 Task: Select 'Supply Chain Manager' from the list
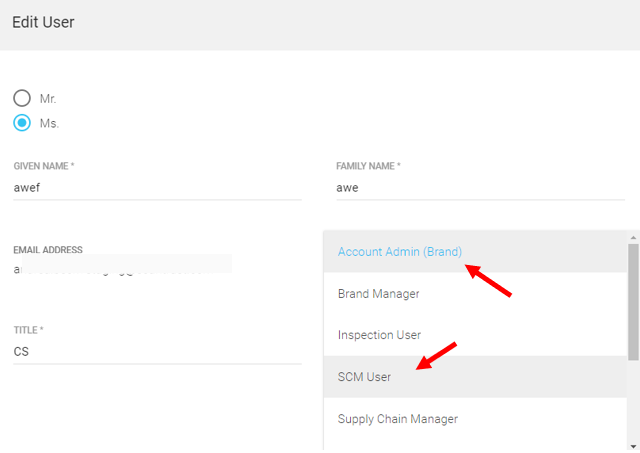397,419
